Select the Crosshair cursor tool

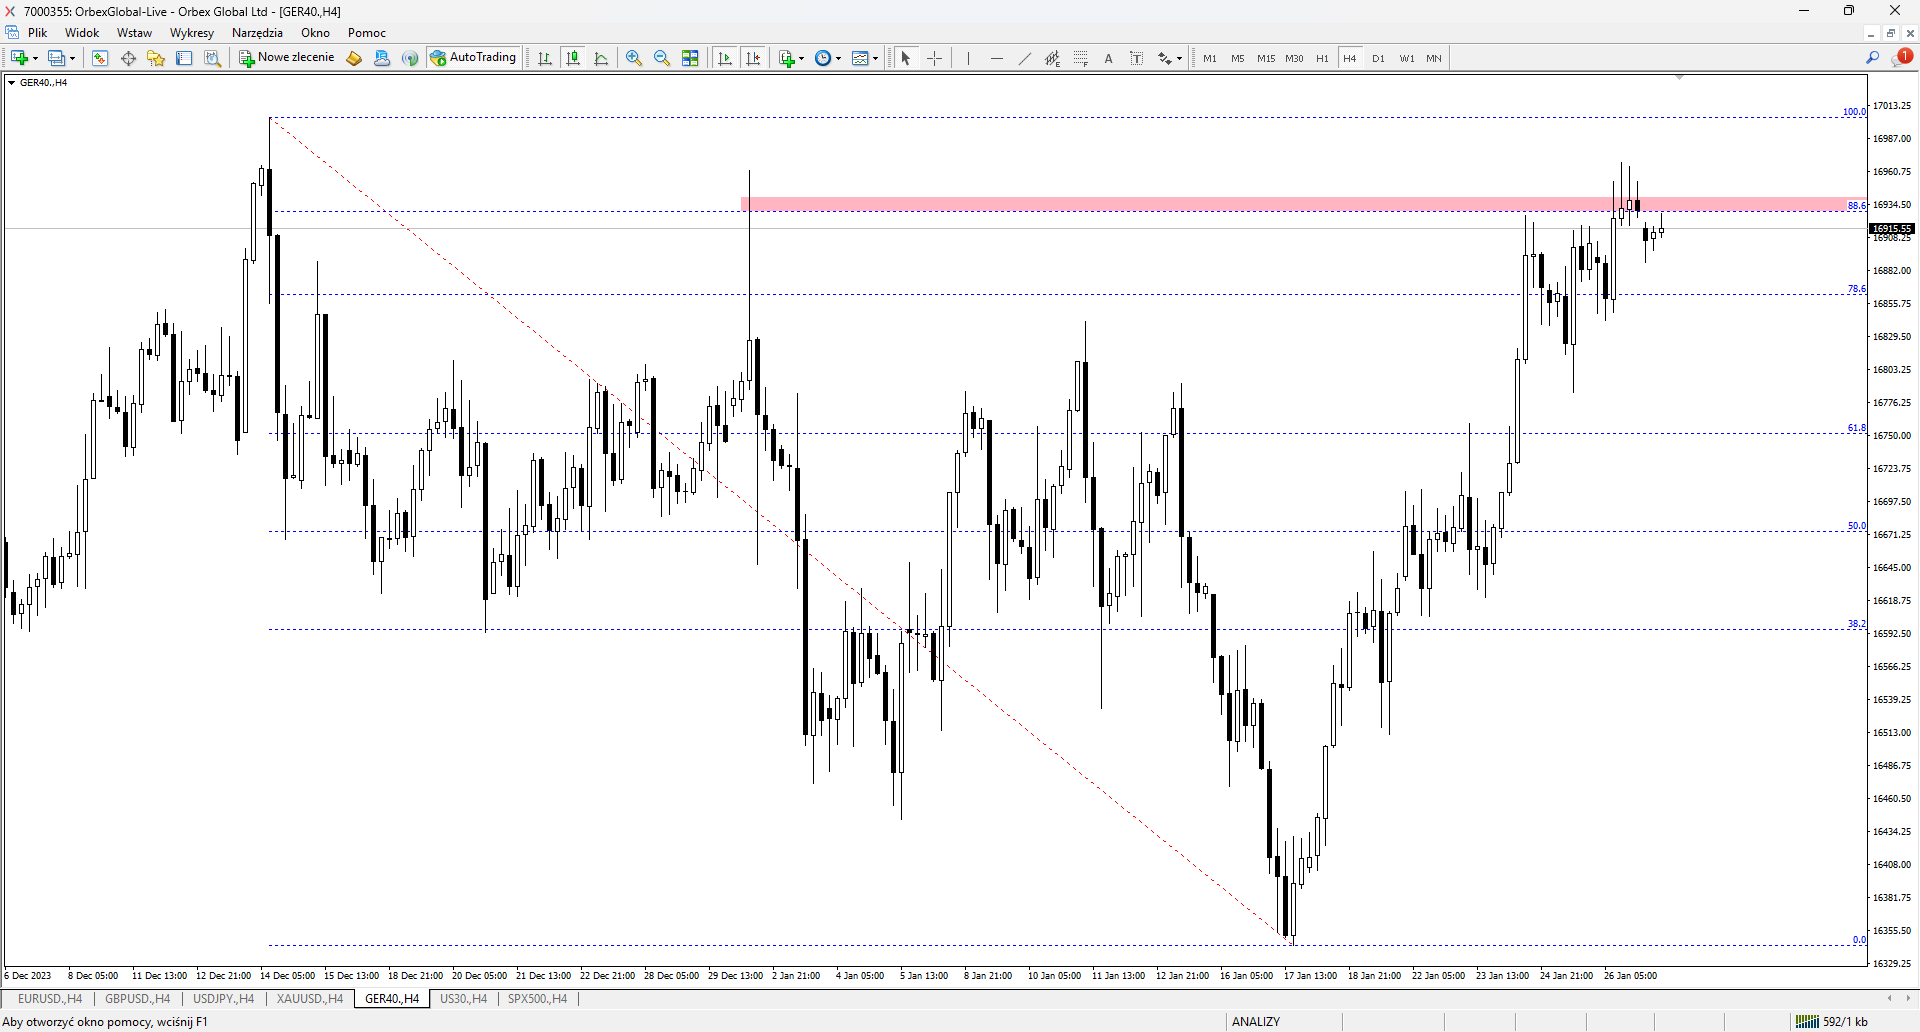tap(934, 58)
